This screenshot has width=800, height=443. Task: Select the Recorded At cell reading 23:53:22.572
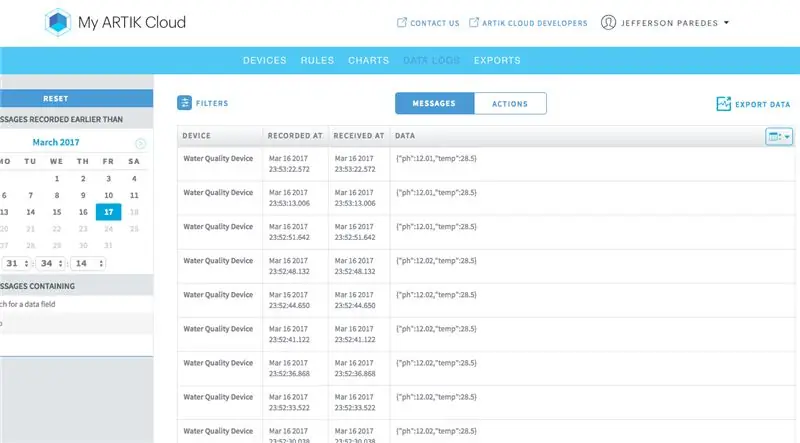tap(295, 164)
